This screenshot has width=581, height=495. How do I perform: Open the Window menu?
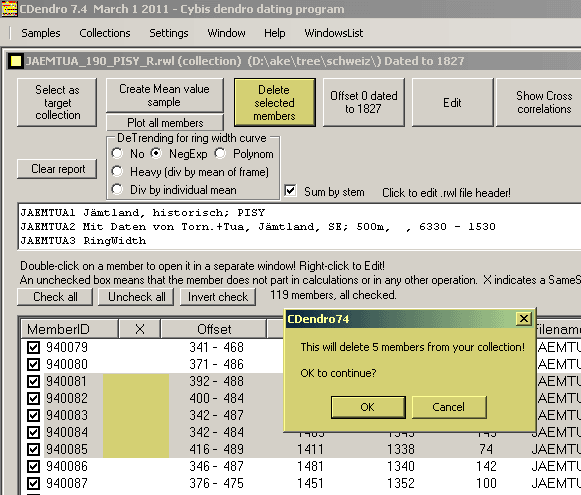pyautogui.click(x=226, y=33)
